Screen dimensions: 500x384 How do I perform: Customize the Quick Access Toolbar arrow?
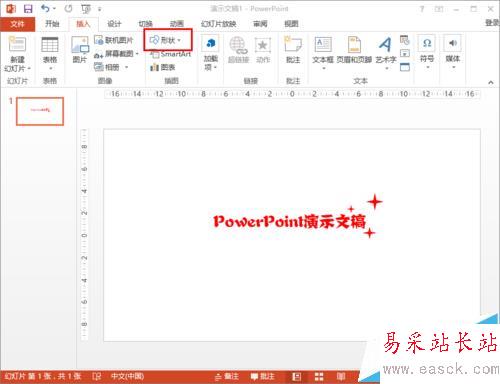point(99,9)
